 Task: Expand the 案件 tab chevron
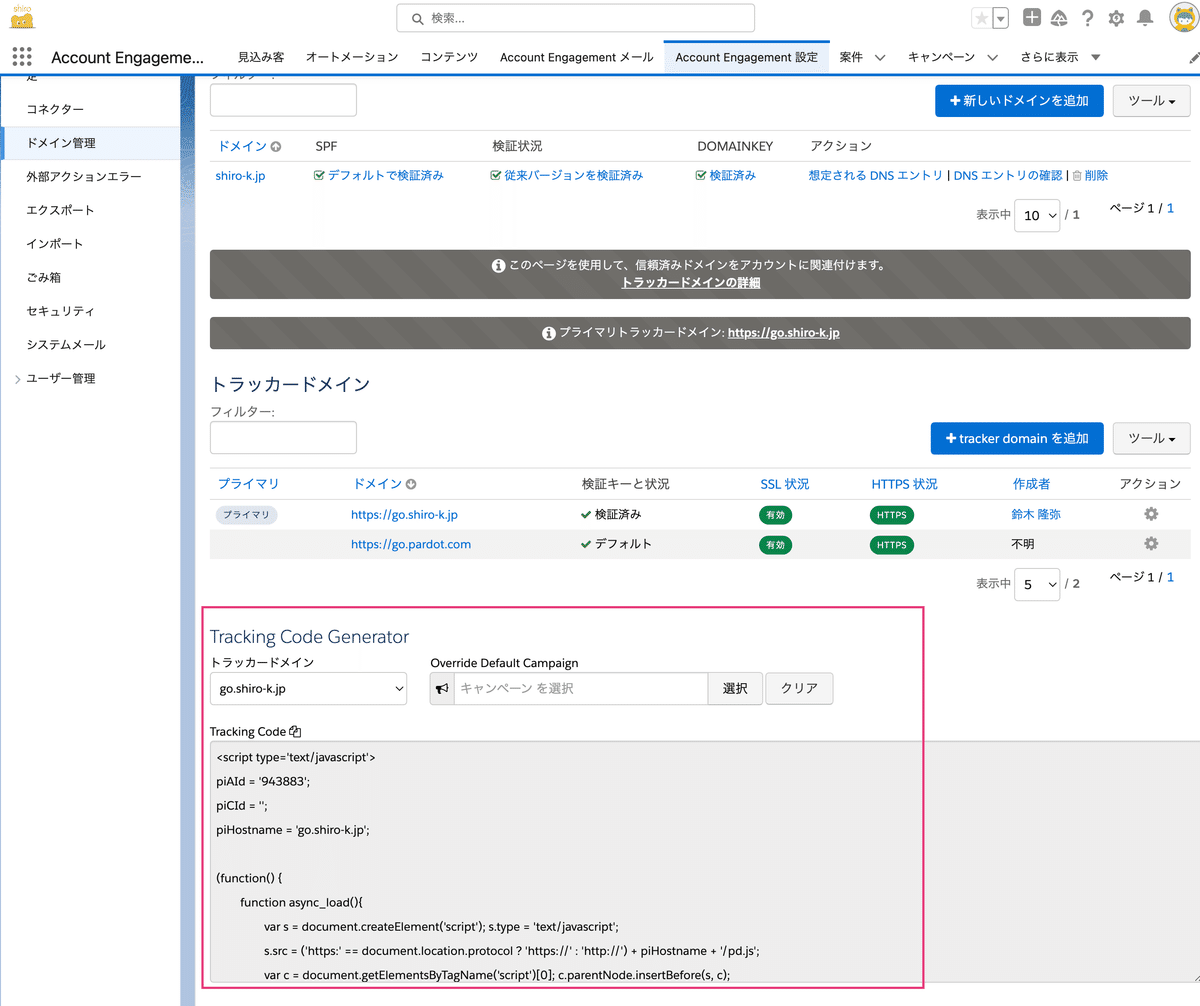coord(880,58)
